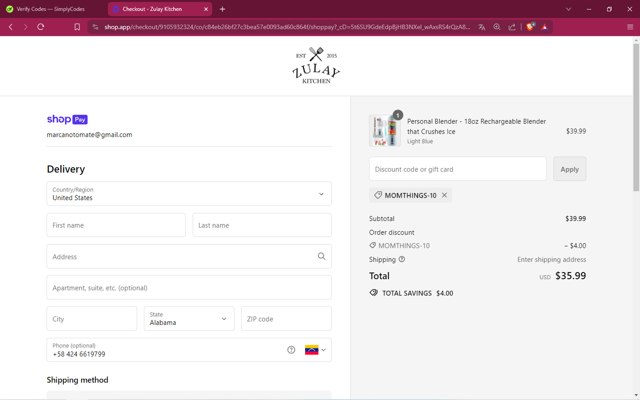640x400 pixels.
Task: Open the zoom magnifier icon in address bar
Action: (497, 27)
